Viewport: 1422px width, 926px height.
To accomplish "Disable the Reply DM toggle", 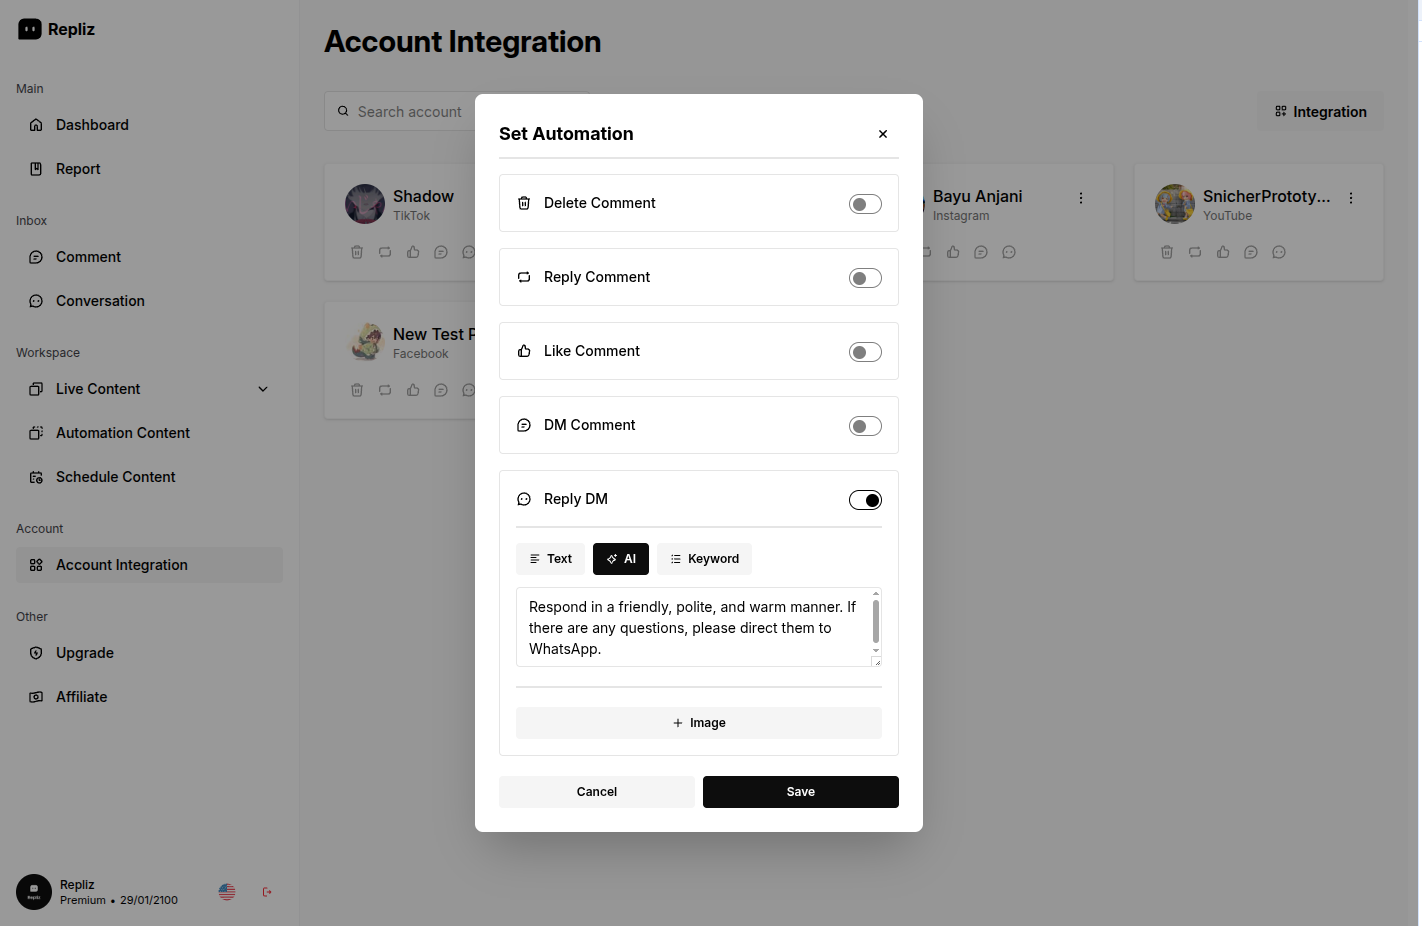I will coord(865,500).
